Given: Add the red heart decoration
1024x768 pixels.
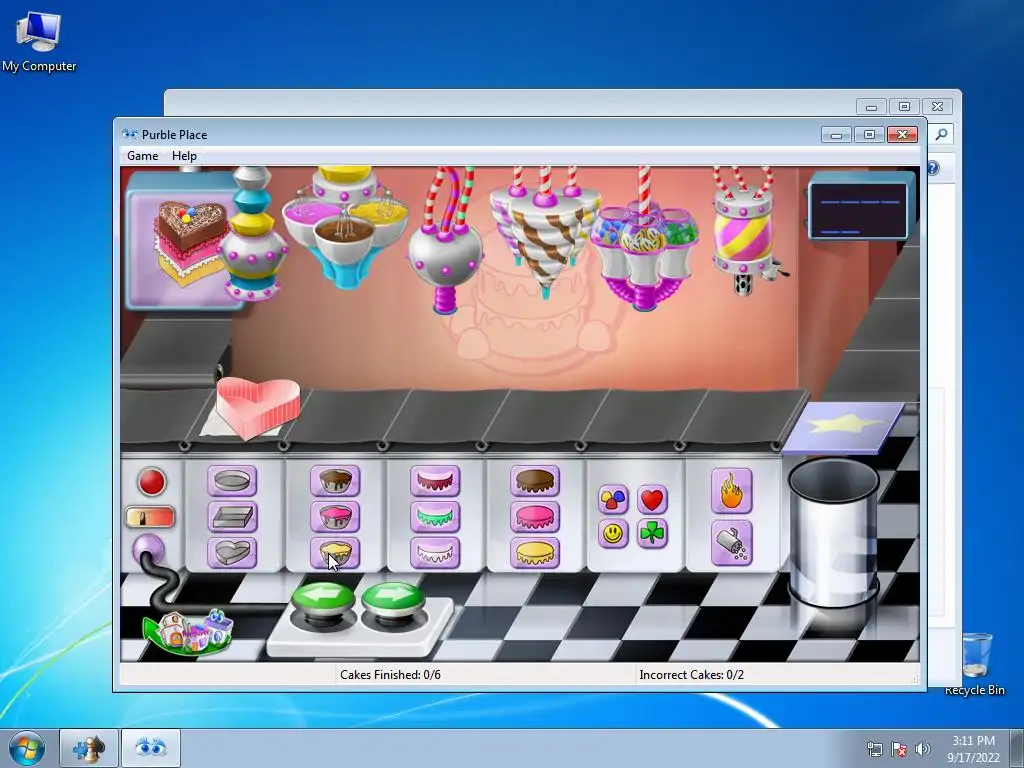Looking at the screenshot, I should tap(652, 500).
